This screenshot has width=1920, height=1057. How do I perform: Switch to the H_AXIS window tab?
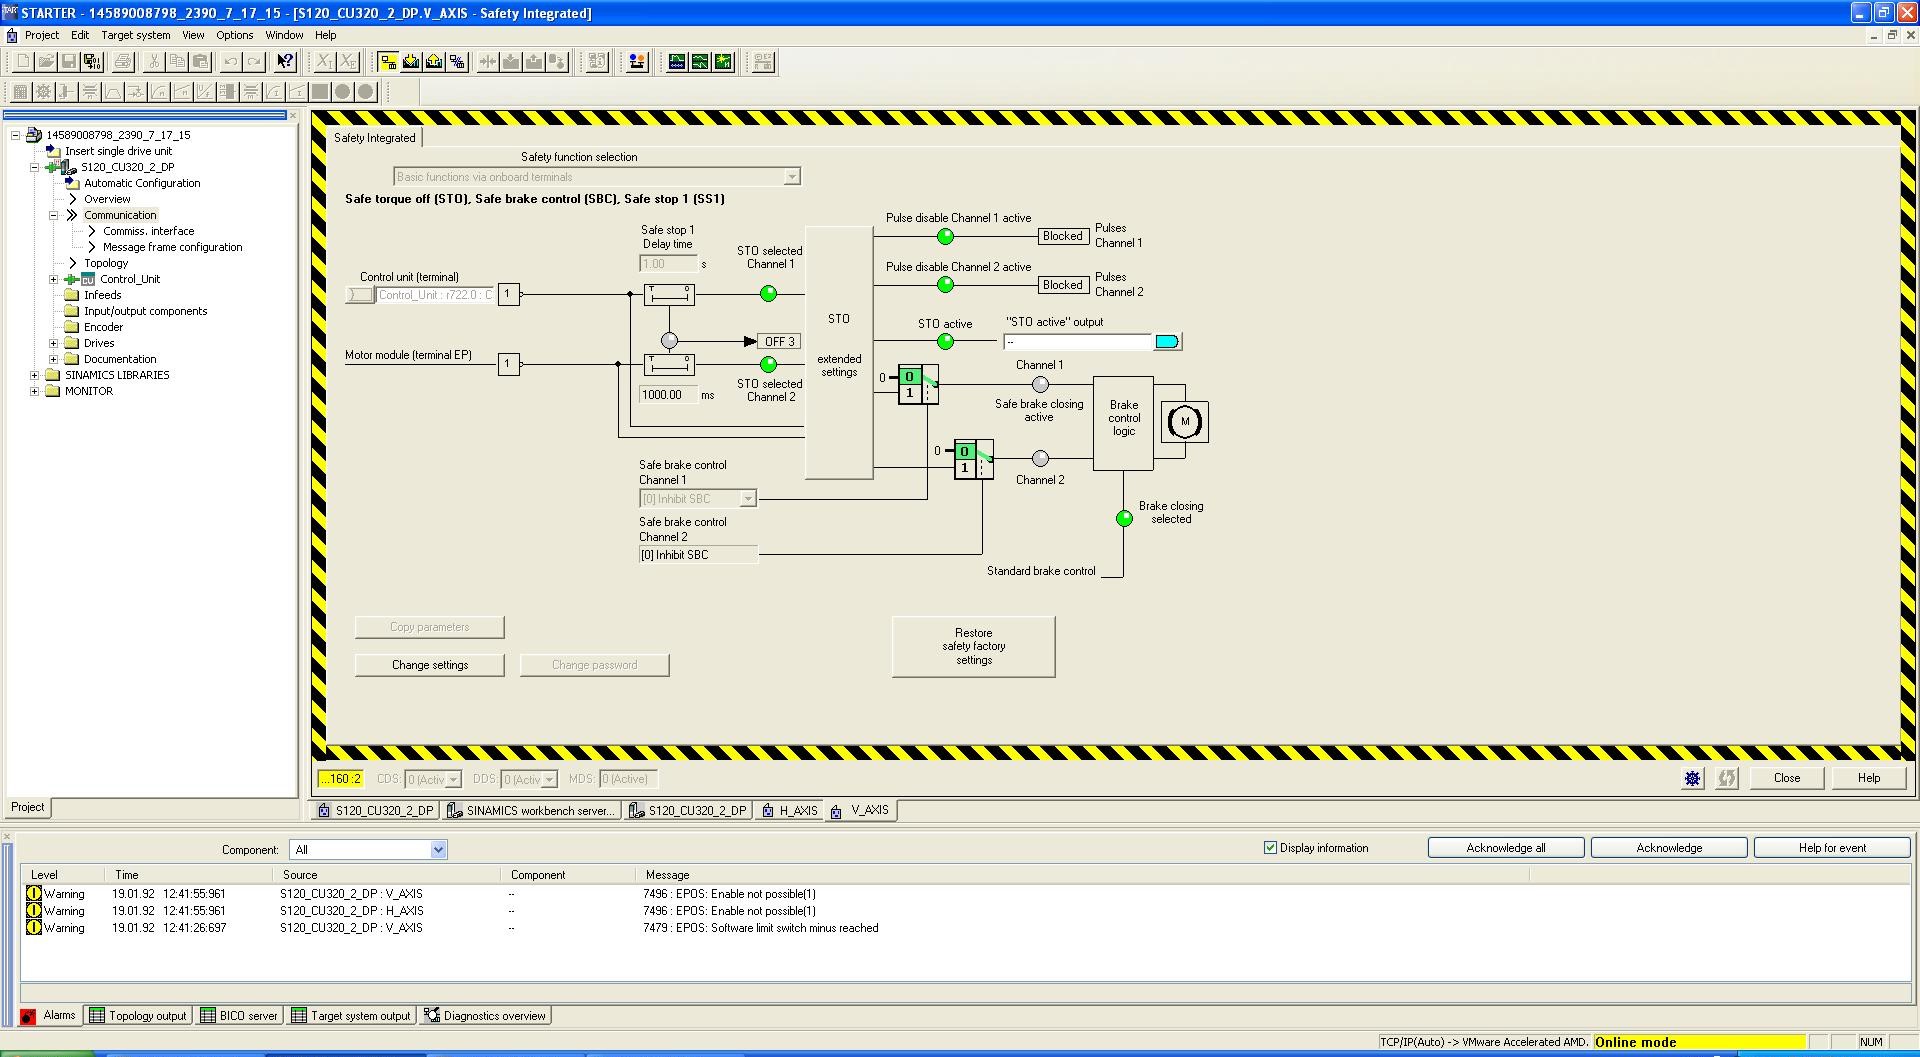(x=789, y=811)
